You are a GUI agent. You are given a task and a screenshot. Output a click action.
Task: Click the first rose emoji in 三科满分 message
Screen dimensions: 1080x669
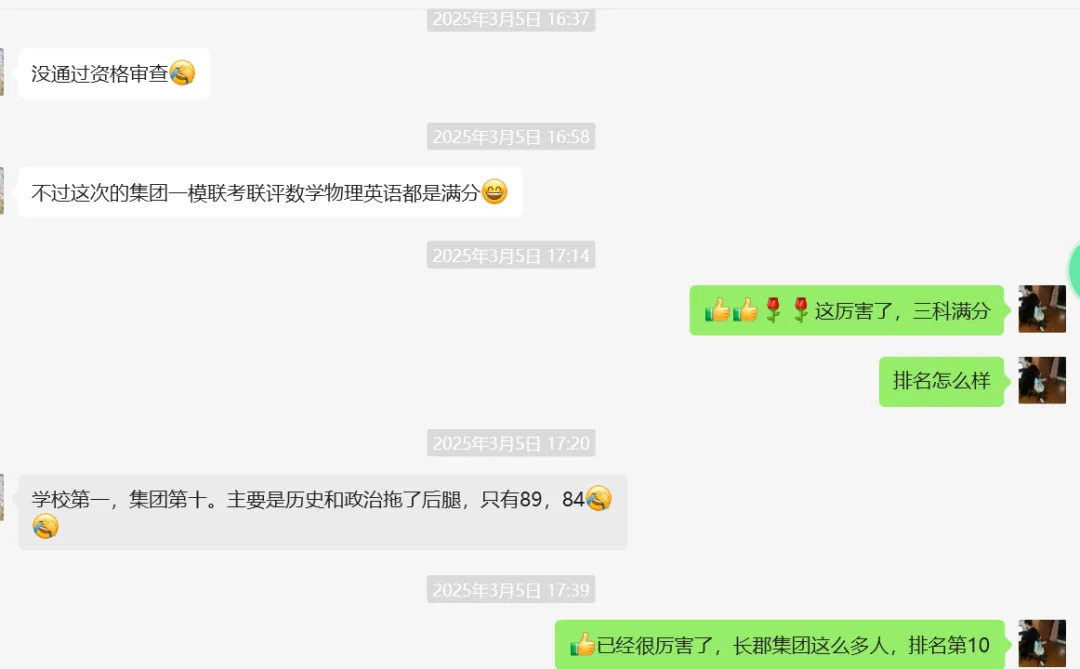click(x=773, y=310)
